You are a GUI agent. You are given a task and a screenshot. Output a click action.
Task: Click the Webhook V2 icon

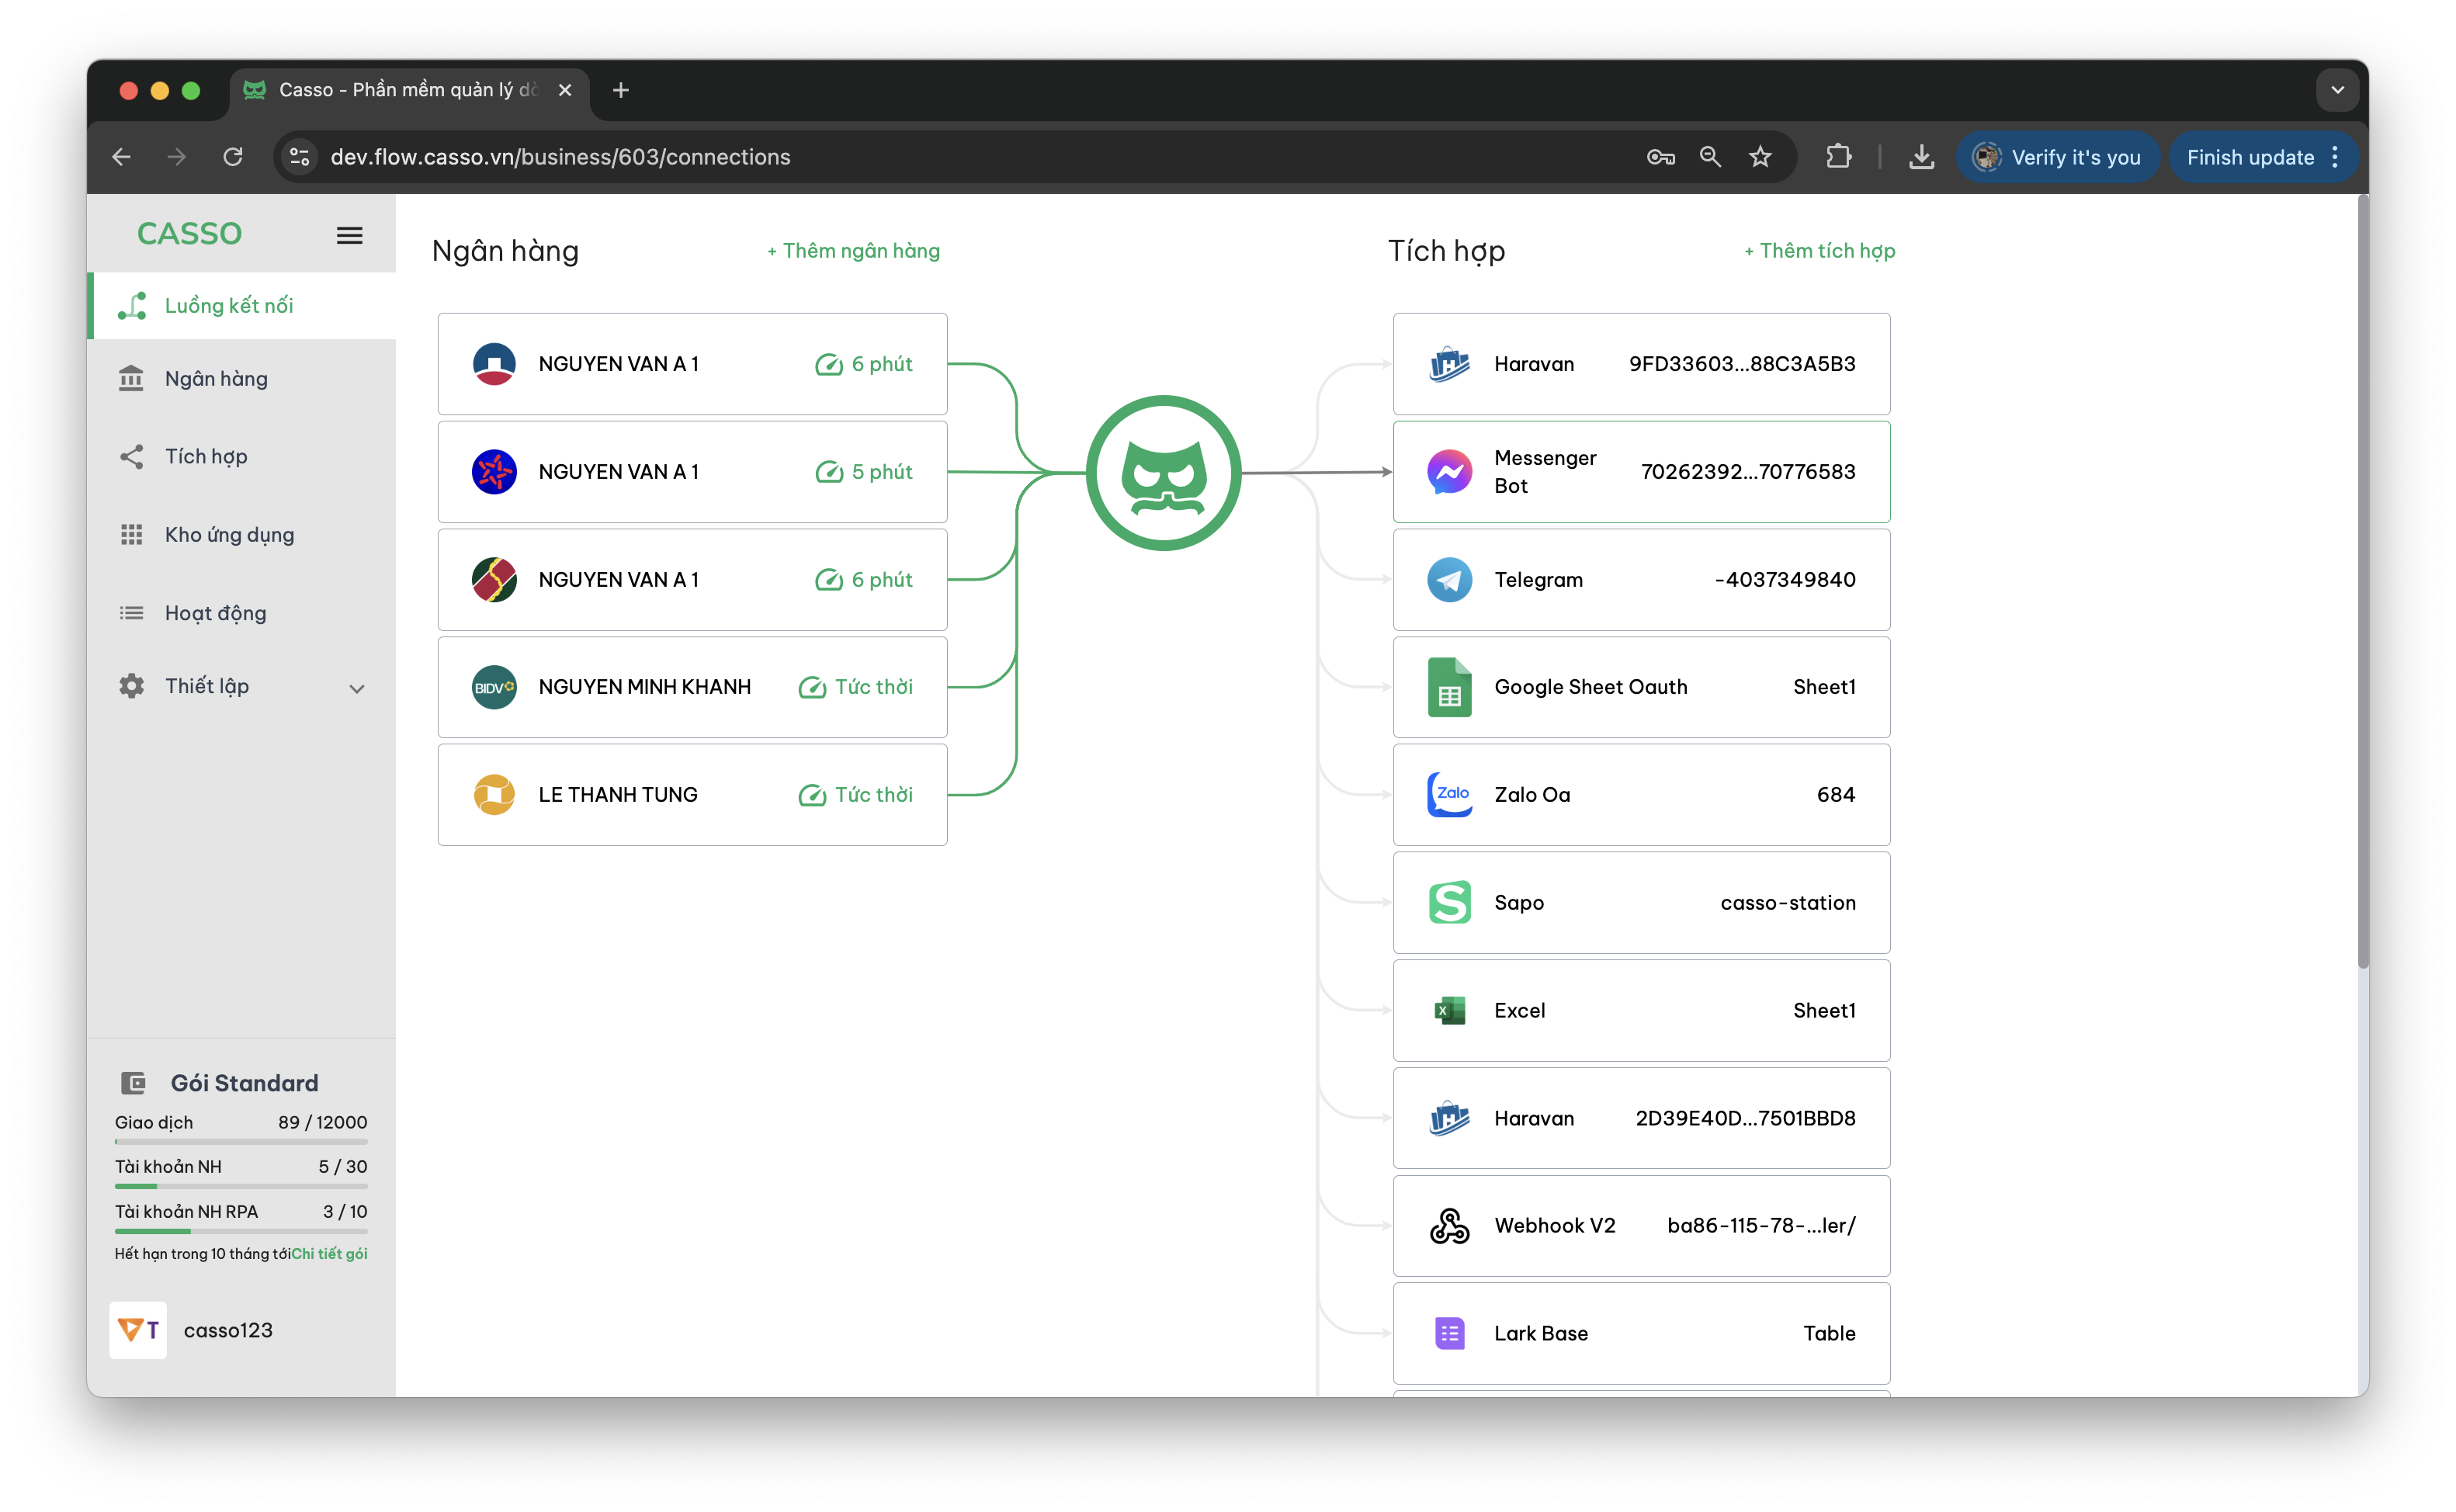[x=1449, y=1226]
